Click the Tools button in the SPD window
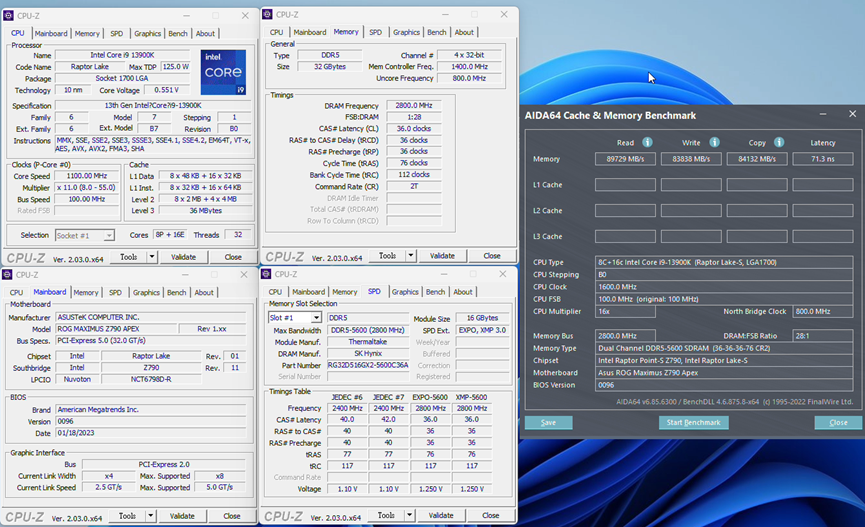865x527 pixels. [386, 515]
